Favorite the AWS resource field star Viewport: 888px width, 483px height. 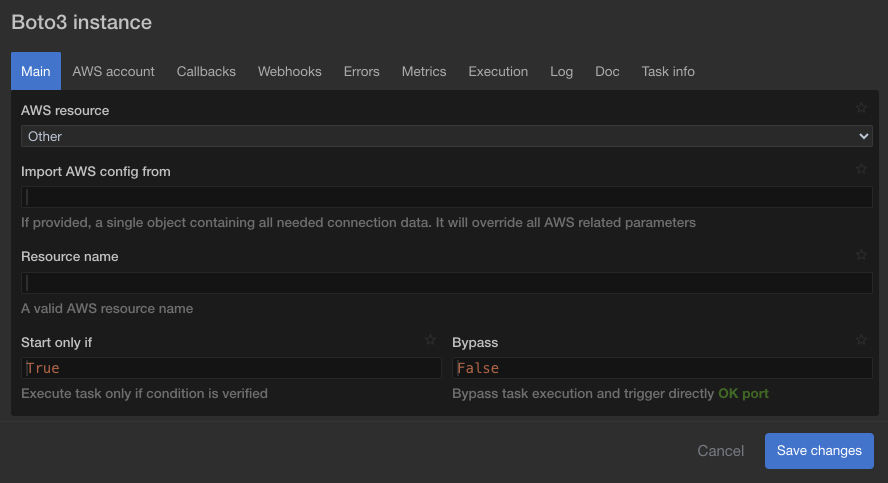(x=861, y=108)
